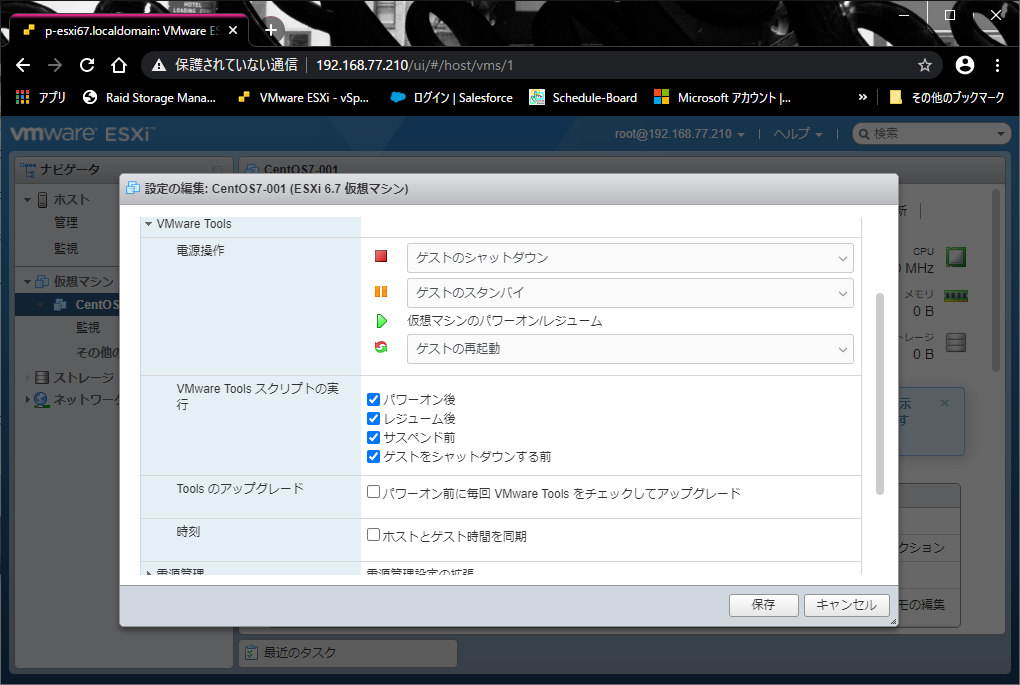Screen dimensions: 1020x685
Task: Open the Schedule-Board bookmark
Action: 583,98
